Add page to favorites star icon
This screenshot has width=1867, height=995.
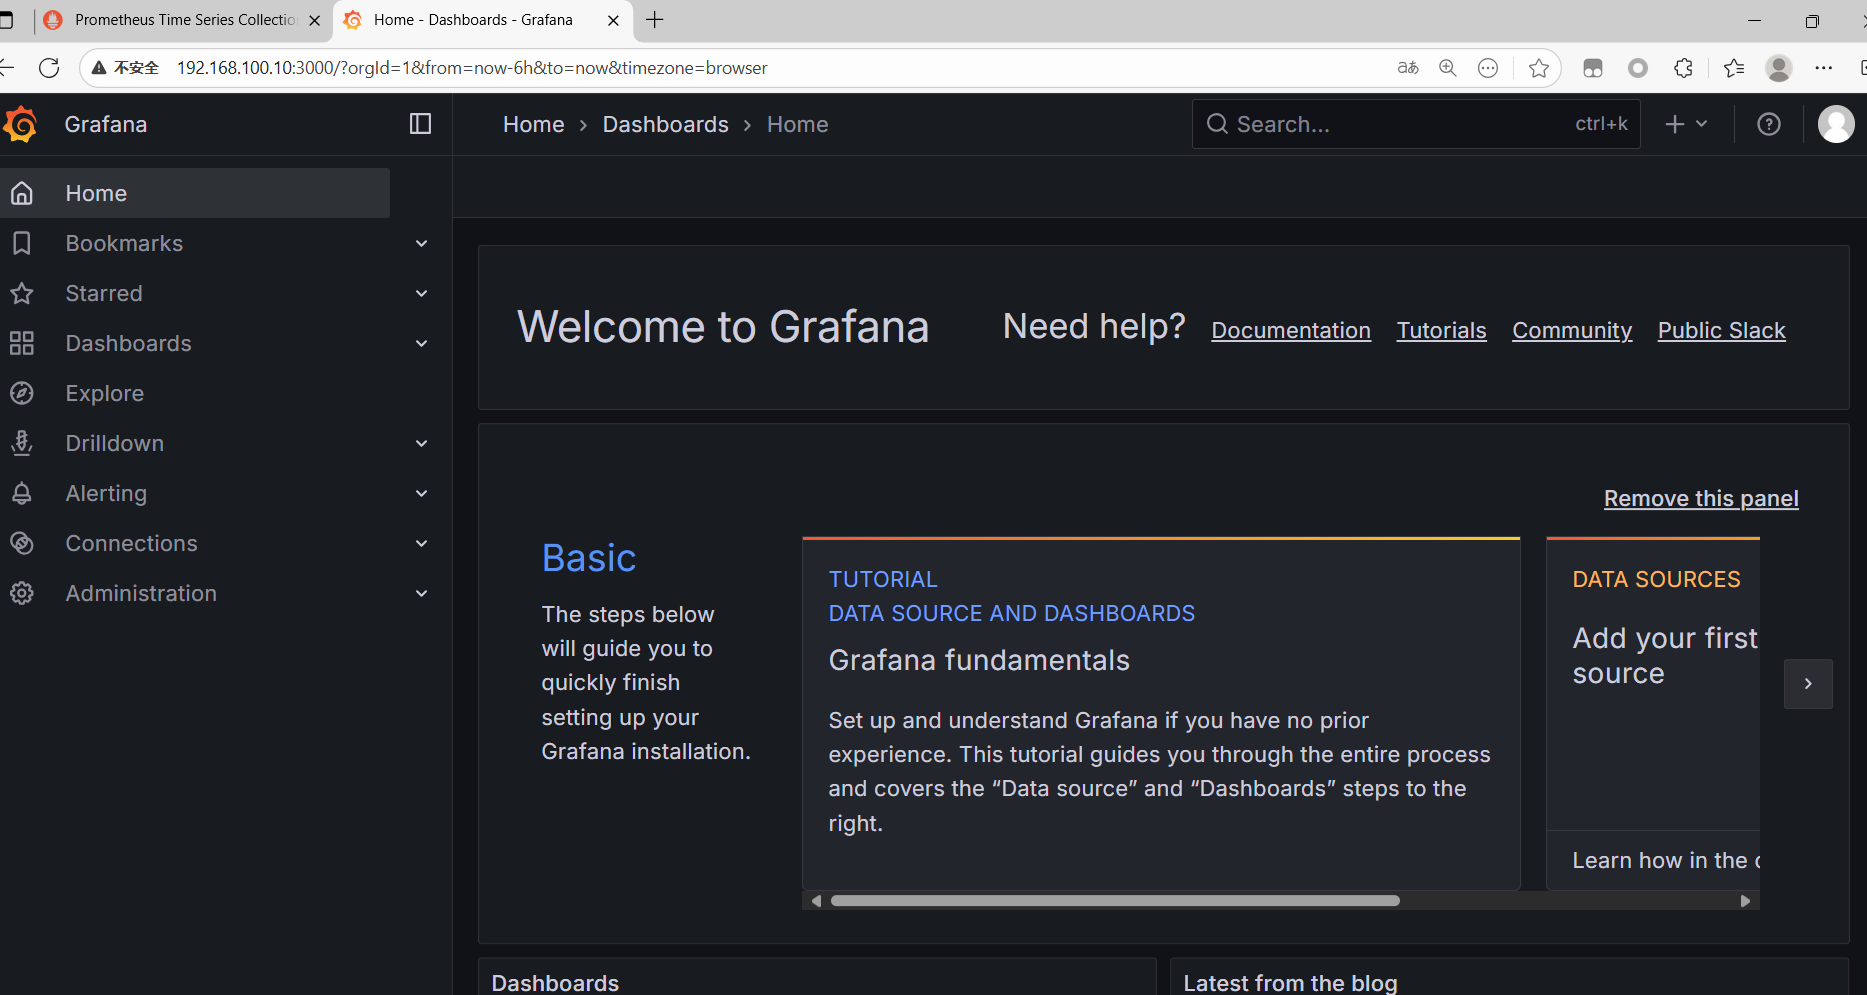(x=1539, y=68)
